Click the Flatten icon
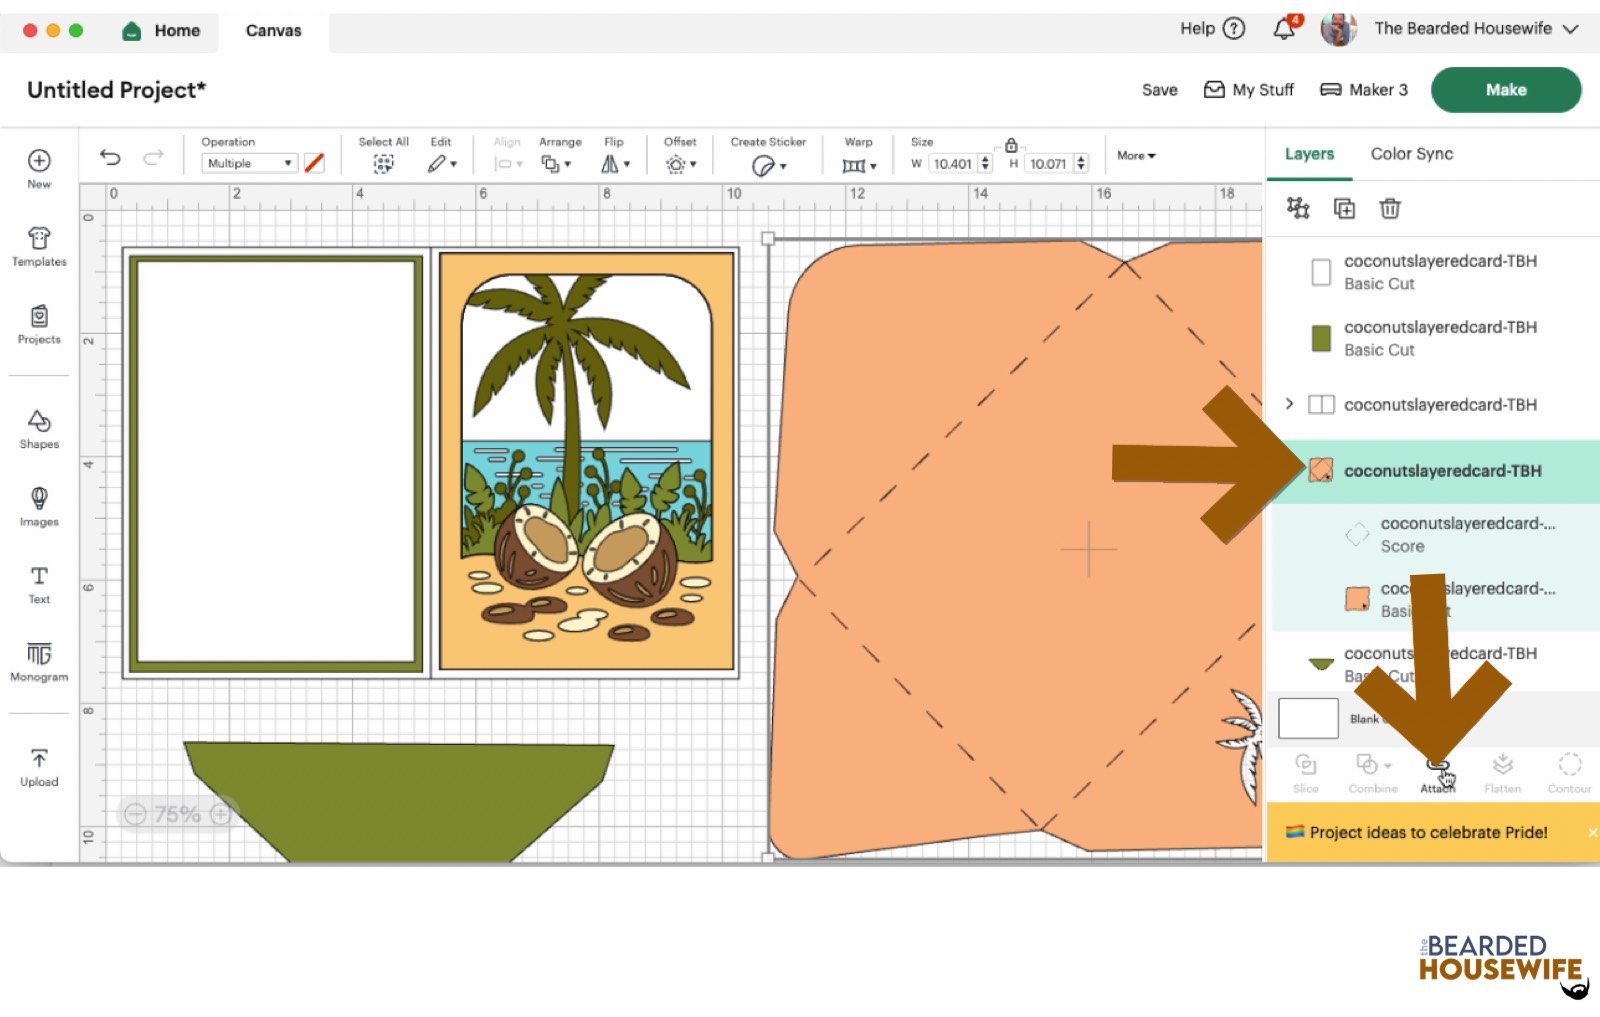Viewport: 1600px width, 1017px height. point(1502,770)
